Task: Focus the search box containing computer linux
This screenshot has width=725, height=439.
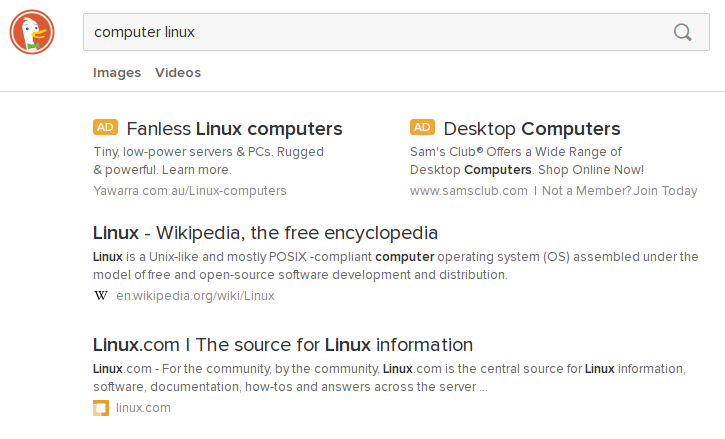Action: coord(396,32)
